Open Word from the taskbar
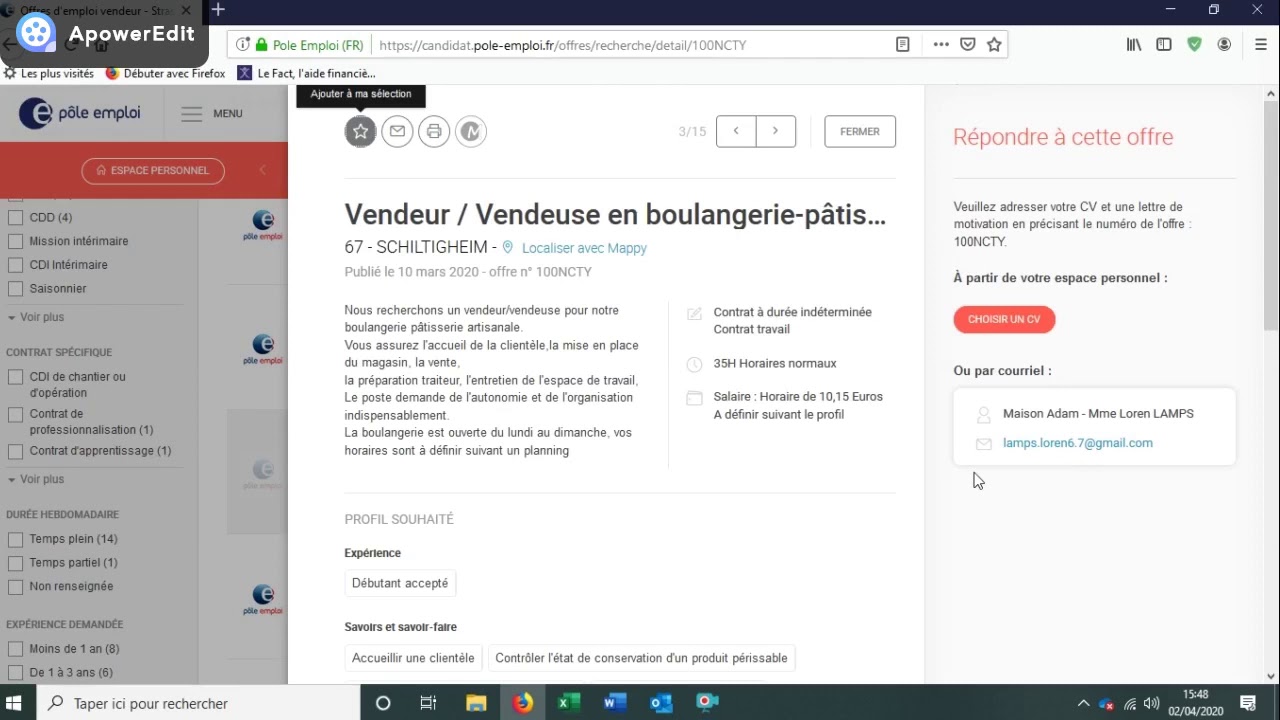 pyautogui.click(x=615, y=703)
